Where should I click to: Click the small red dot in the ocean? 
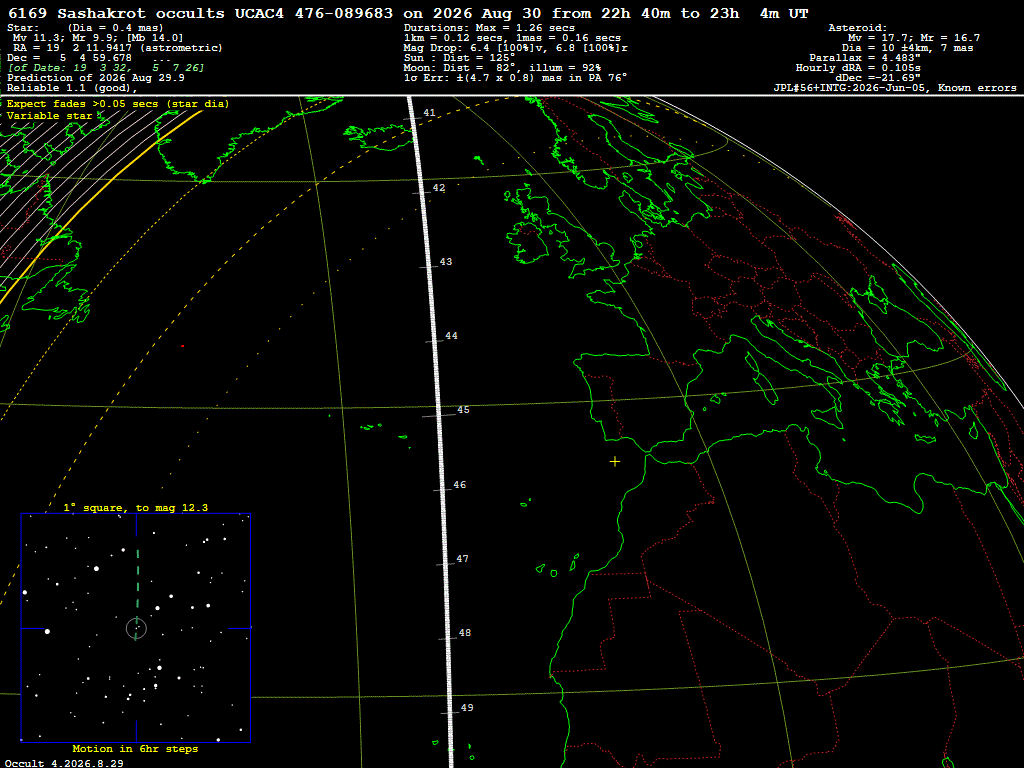coord(182,346)
